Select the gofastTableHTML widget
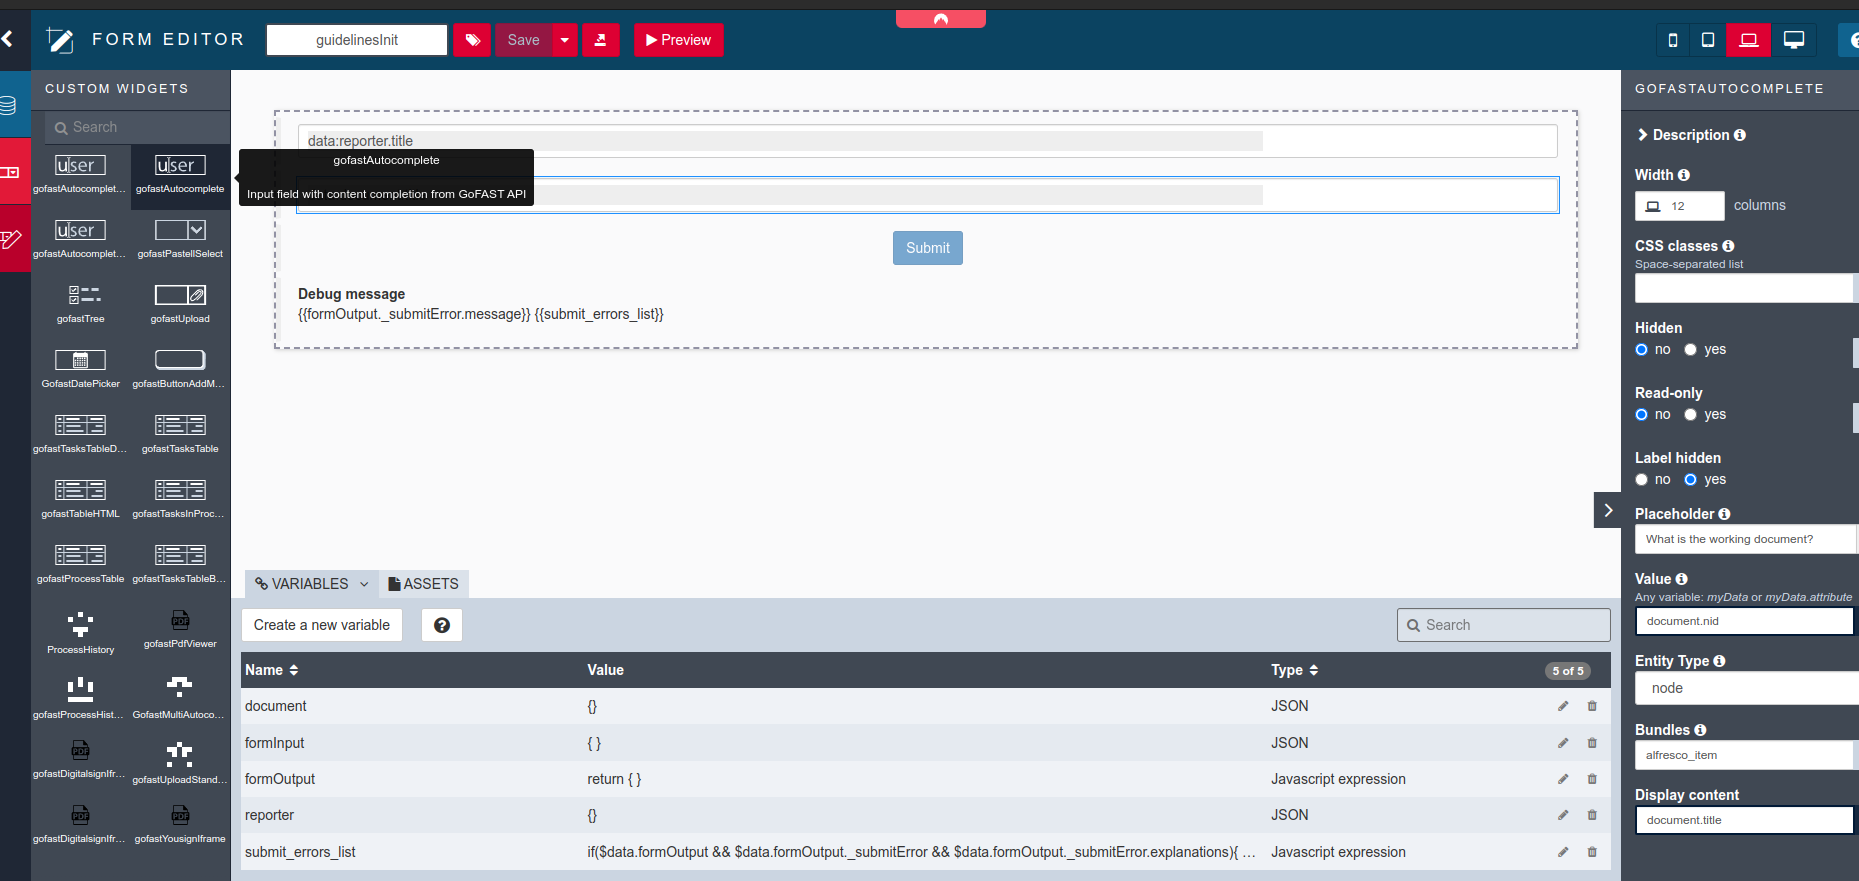 pos(81,499)
